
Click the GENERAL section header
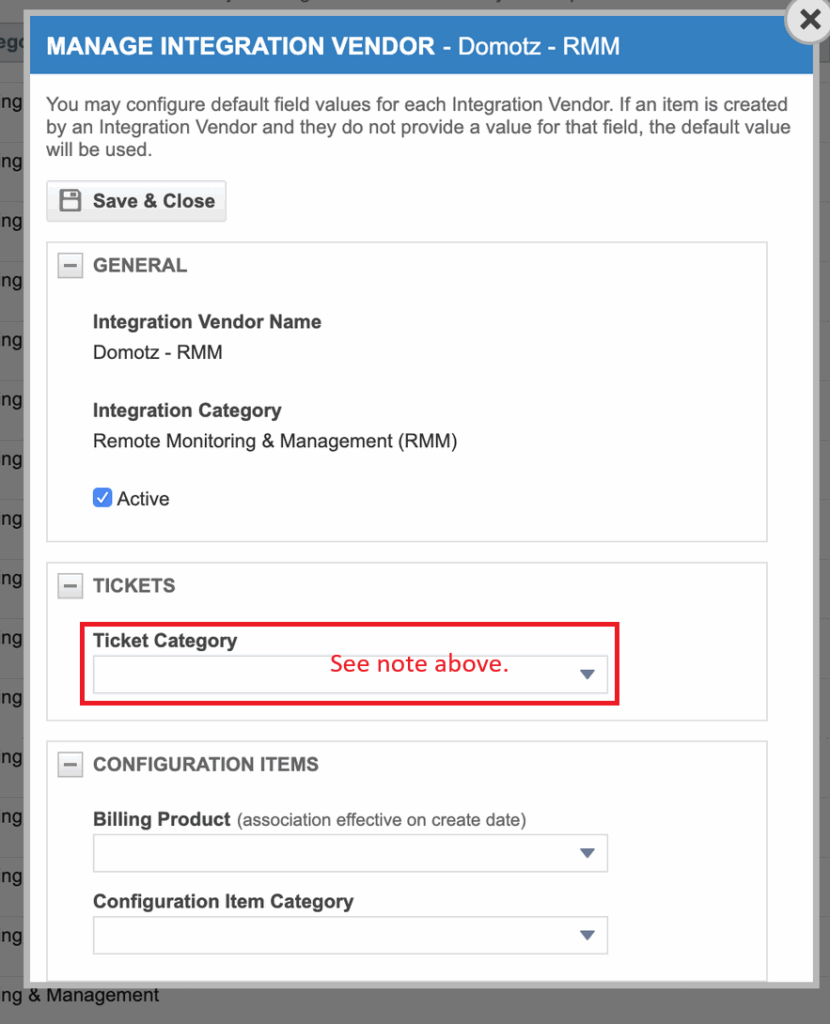click(x=140, y=266)
